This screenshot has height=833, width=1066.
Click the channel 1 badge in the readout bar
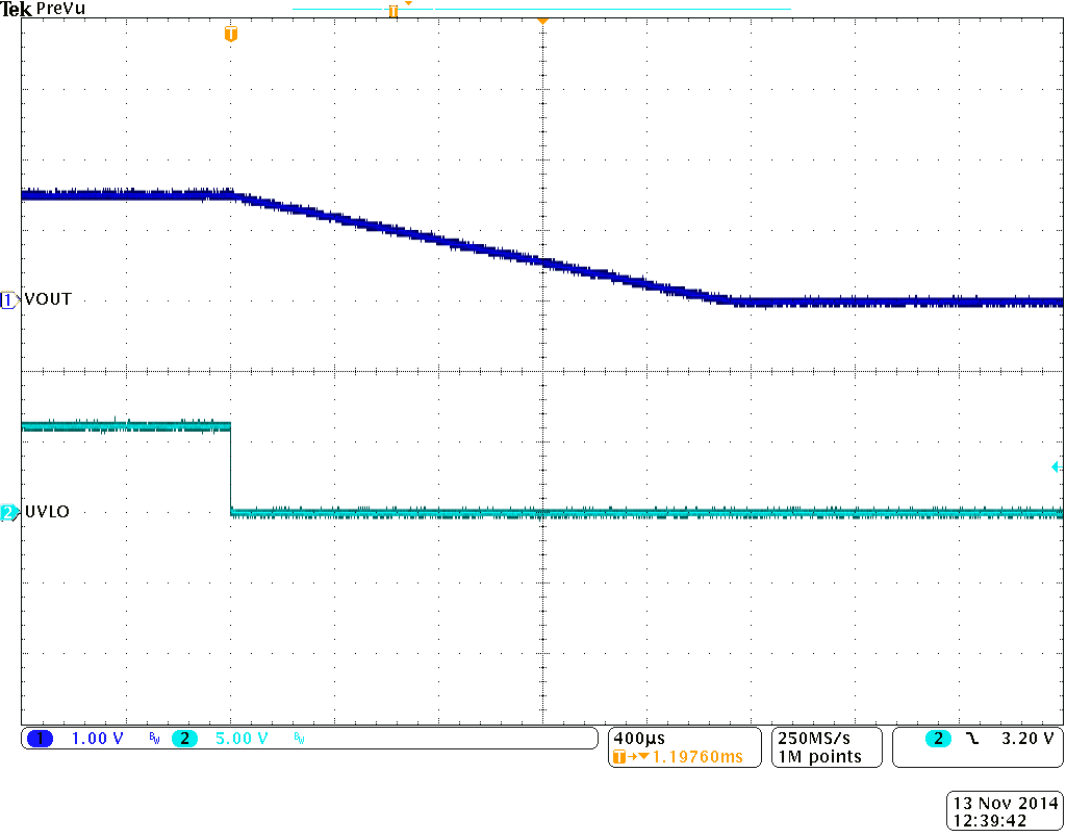41,739
